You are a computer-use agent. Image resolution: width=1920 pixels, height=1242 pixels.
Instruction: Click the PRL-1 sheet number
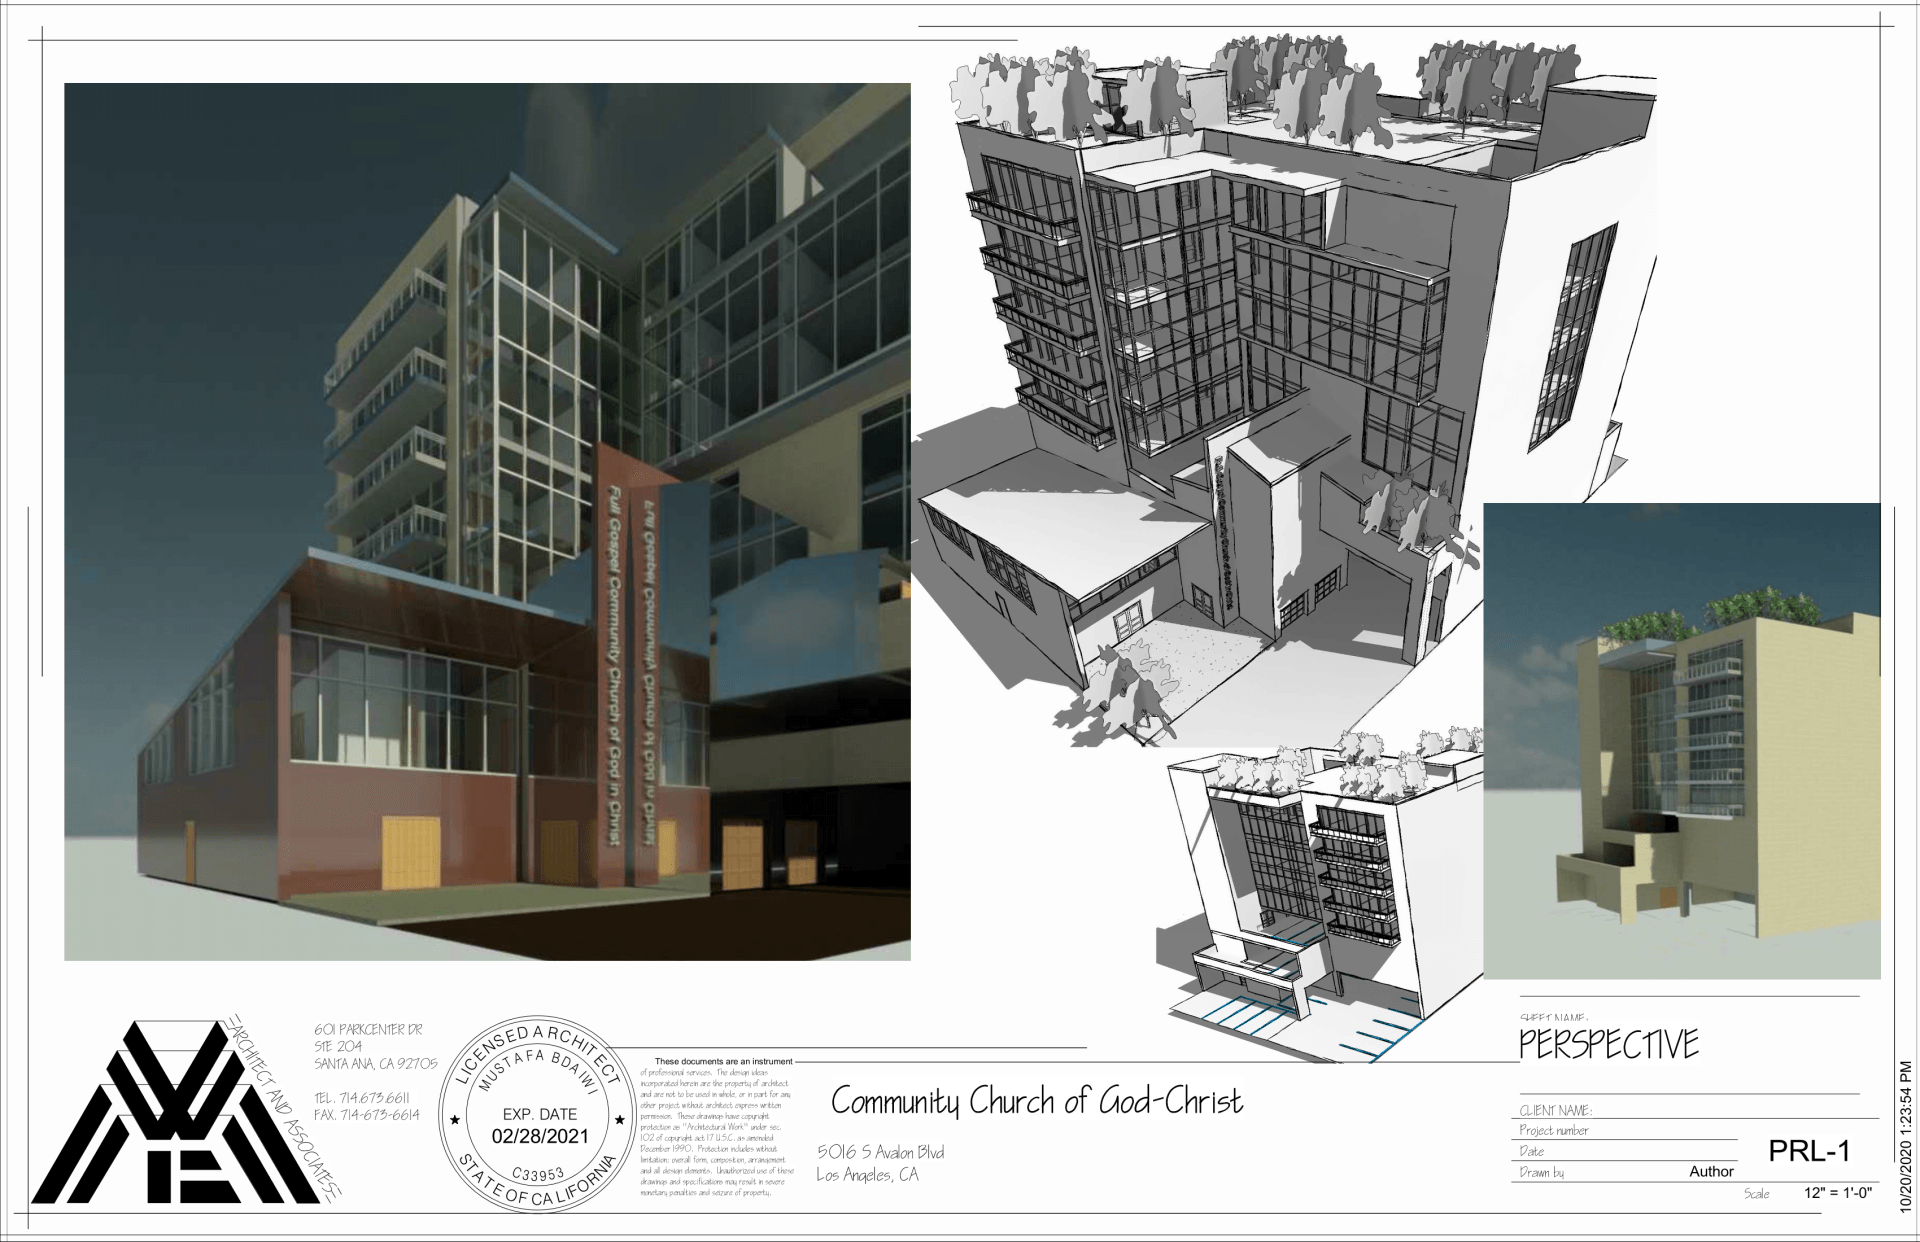[x=1809, y=1151]
